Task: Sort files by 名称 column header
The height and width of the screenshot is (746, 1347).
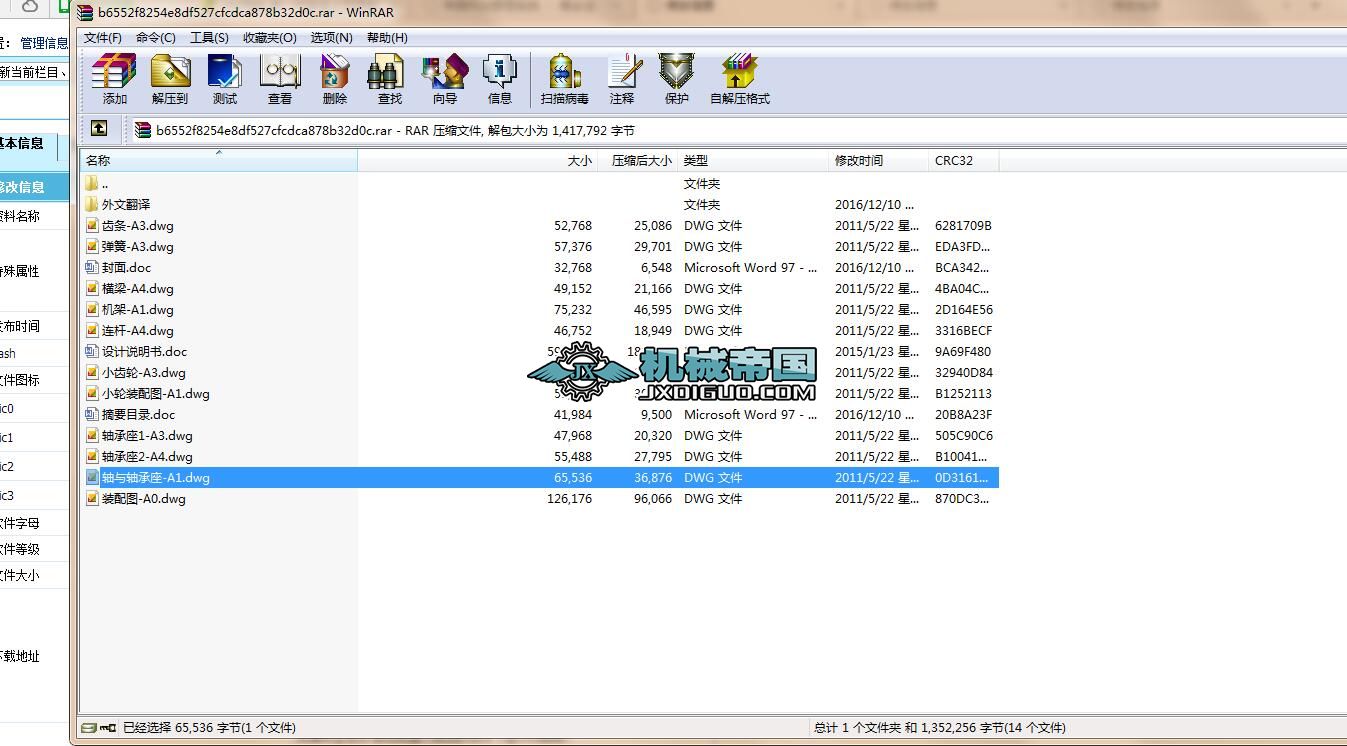Action: click(x=219, y=160)
